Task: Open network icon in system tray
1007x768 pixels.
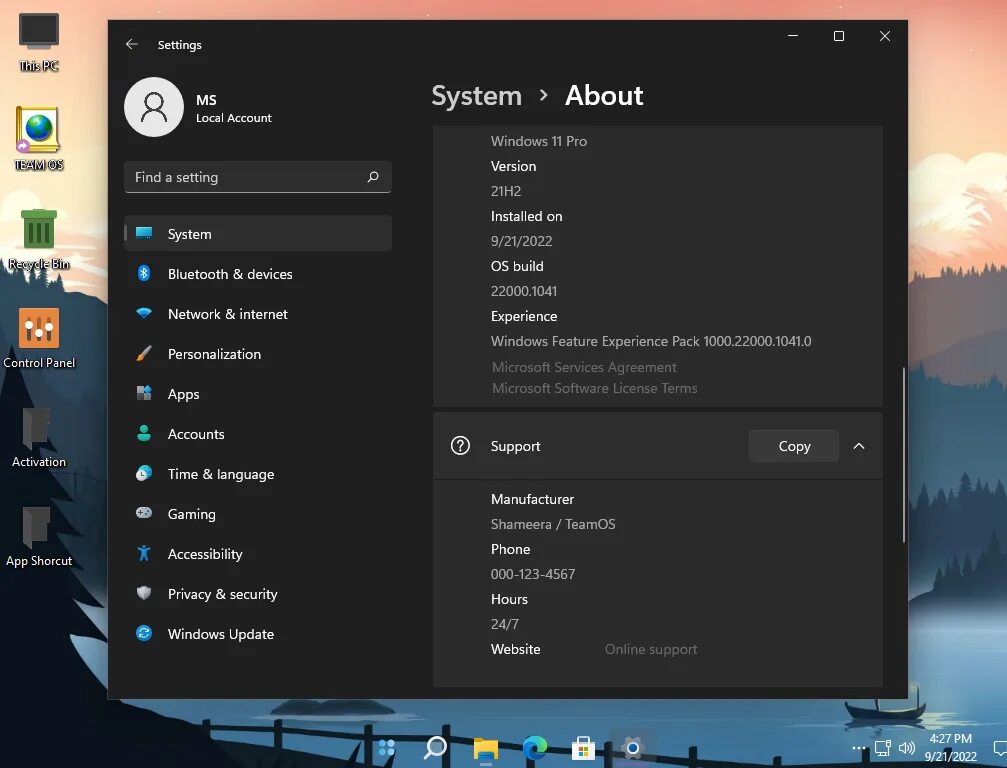Action: point(883,748)
